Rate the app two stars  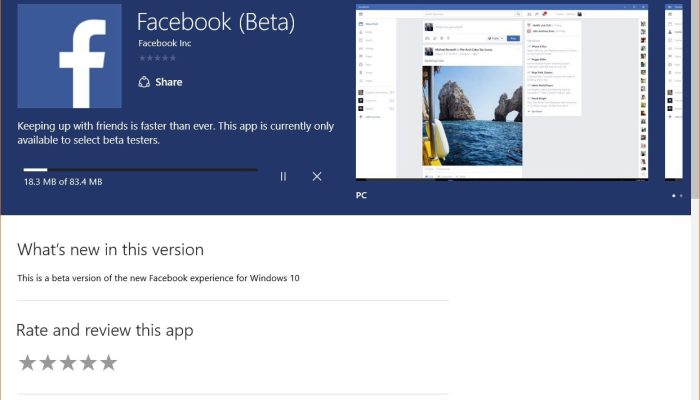pyautogui.click(x=47, y=363)
